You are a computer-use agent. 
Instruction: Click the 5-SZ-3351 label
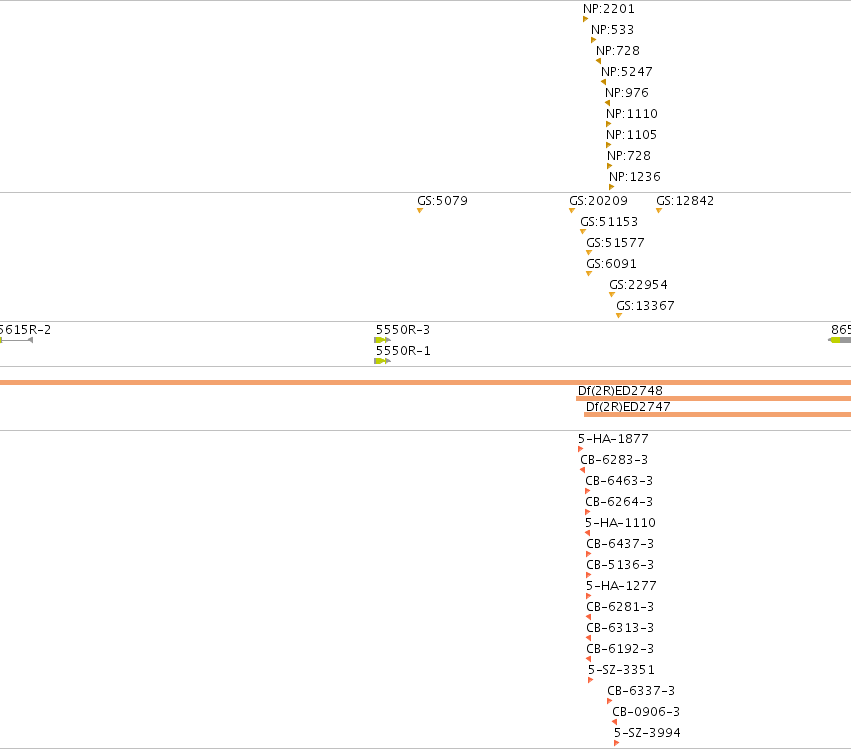pos(621,670)
